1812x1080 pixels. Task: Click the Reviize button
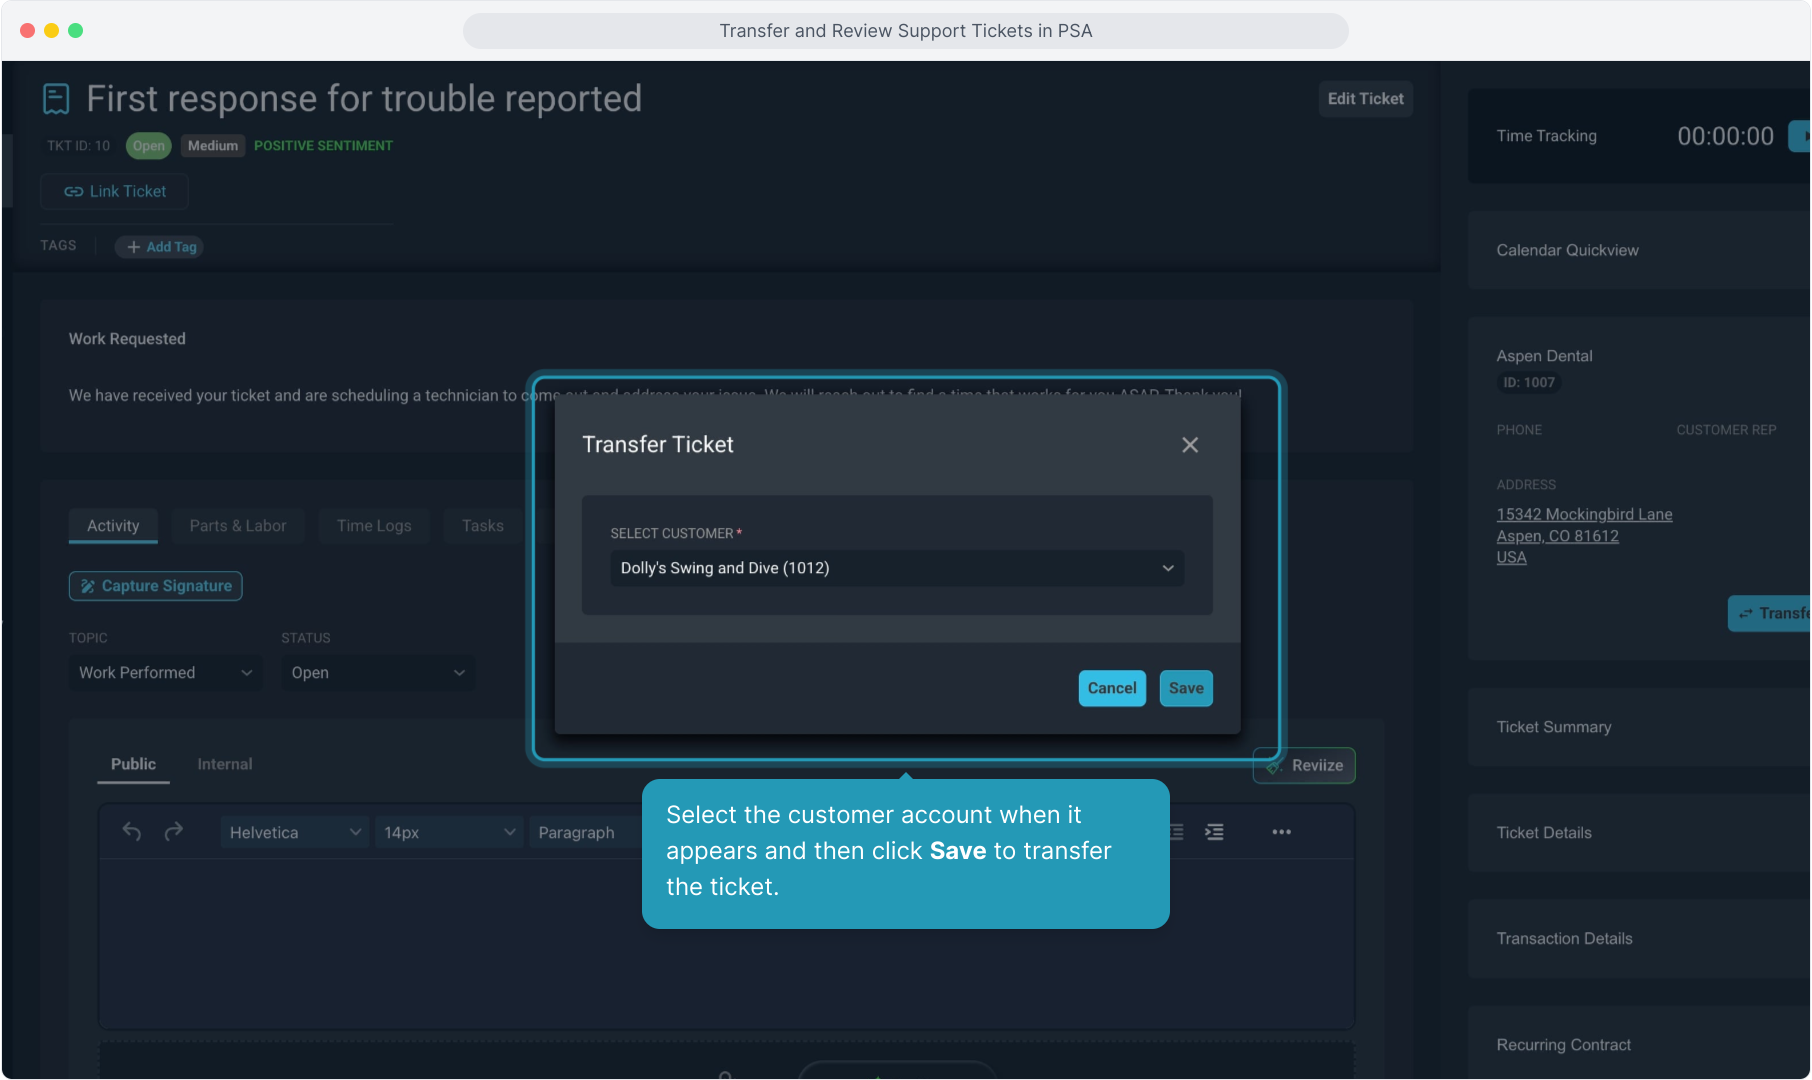coord(1304,765)
